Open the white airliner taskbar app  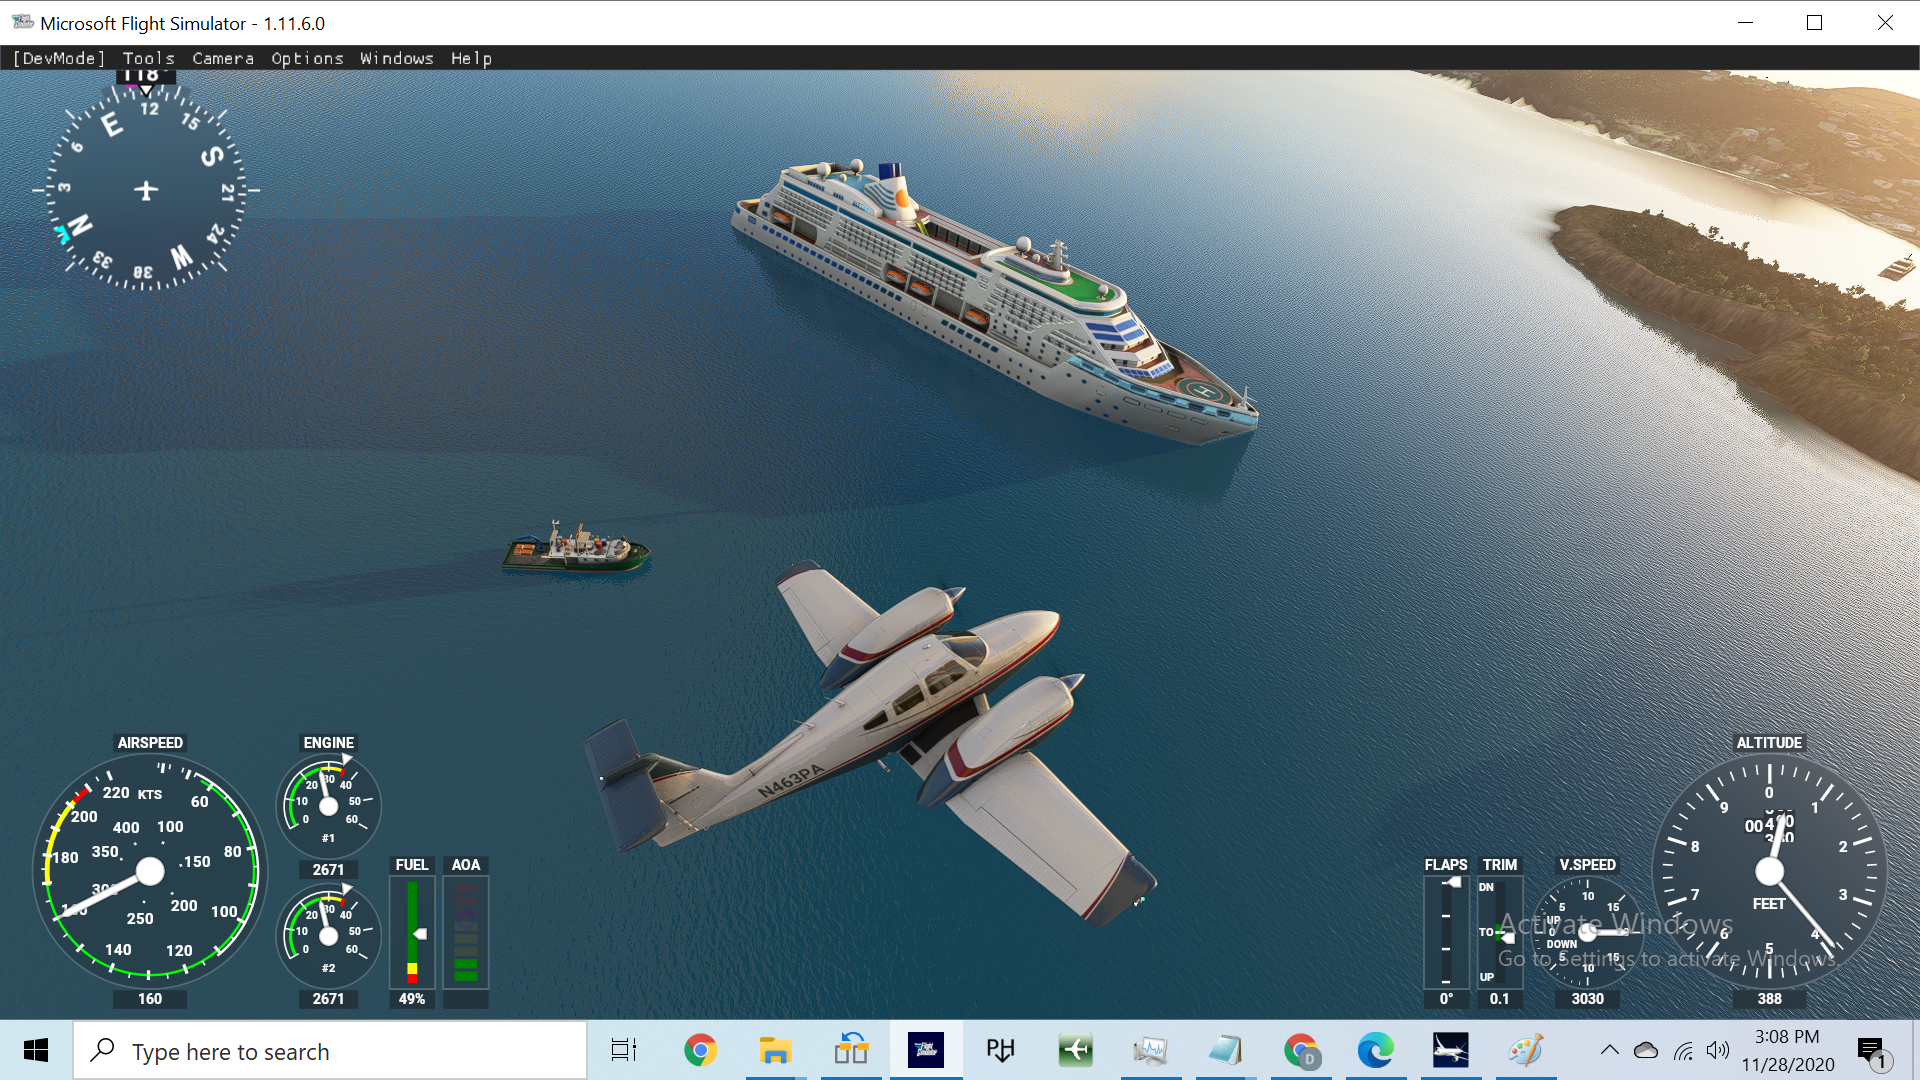[1451, 1051]
